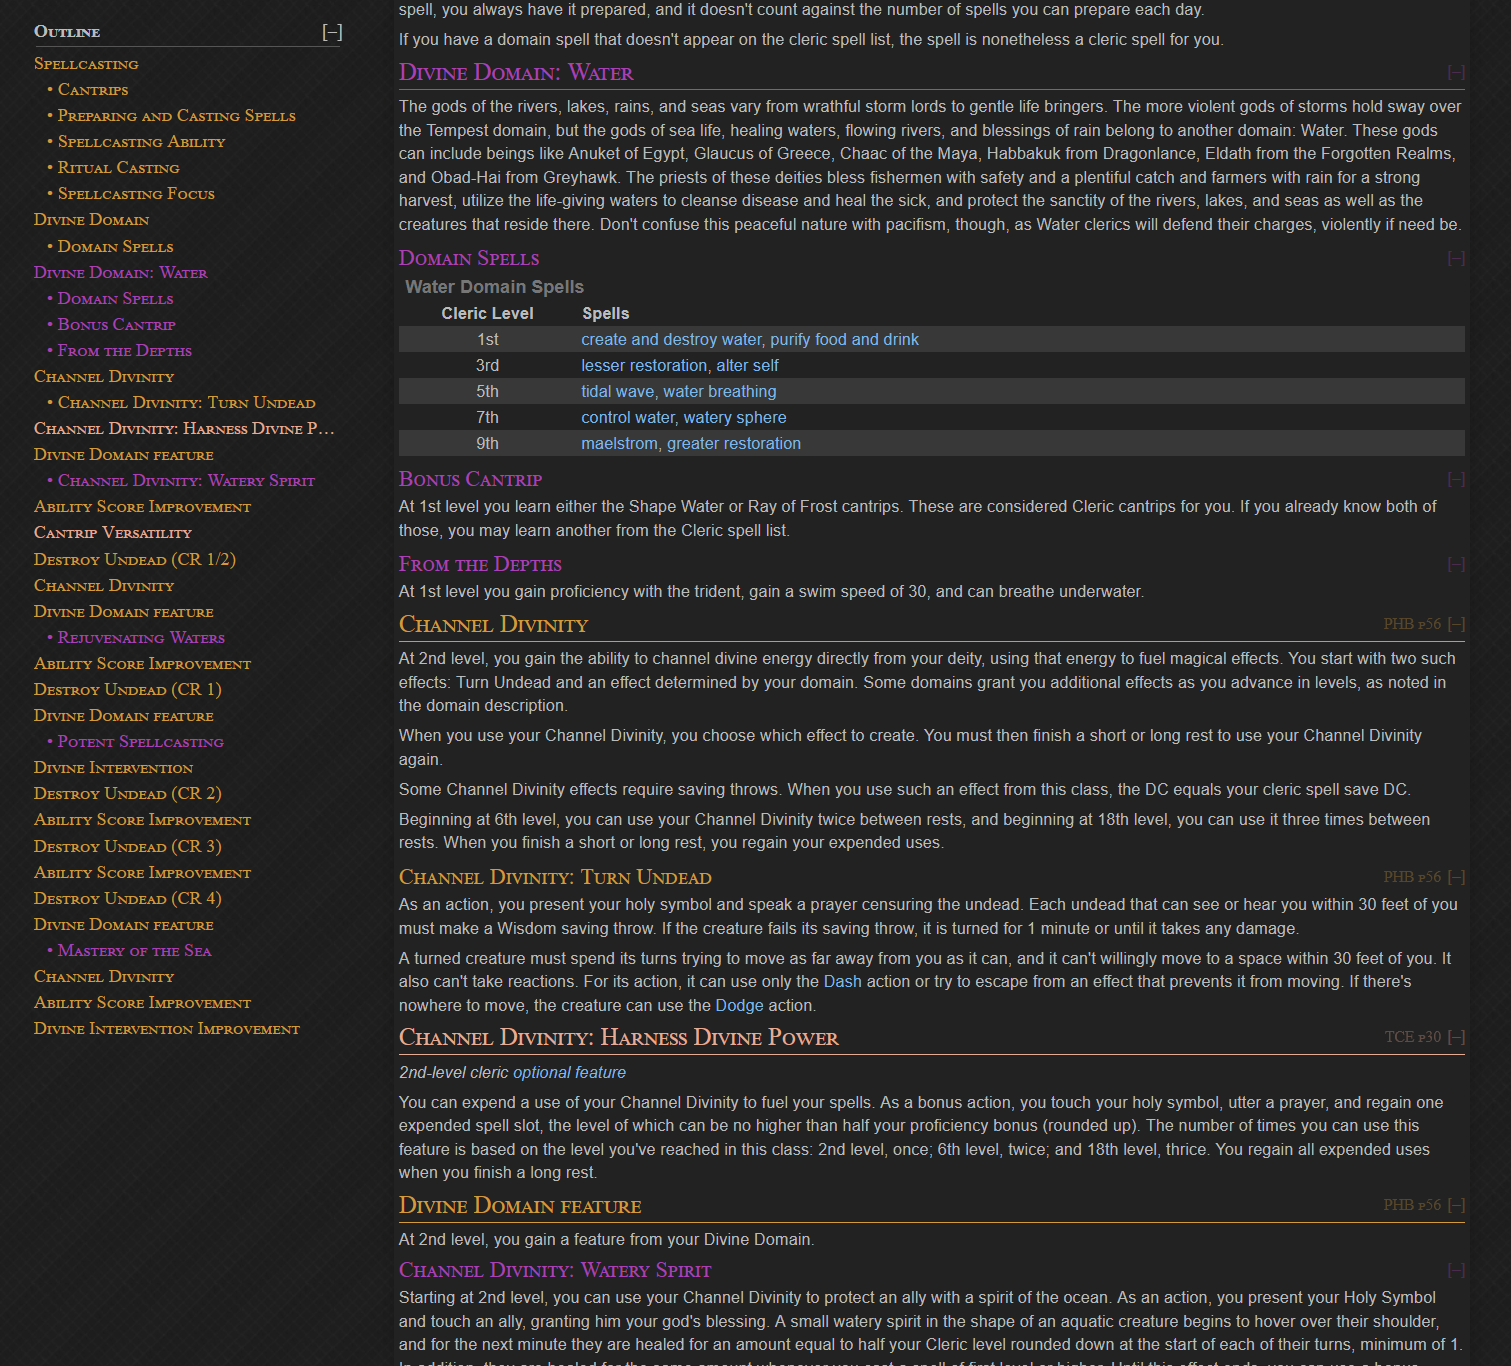Open the create and destroy water spell link
Viewport: 1511px width, 1366px height.
point(671,339)
